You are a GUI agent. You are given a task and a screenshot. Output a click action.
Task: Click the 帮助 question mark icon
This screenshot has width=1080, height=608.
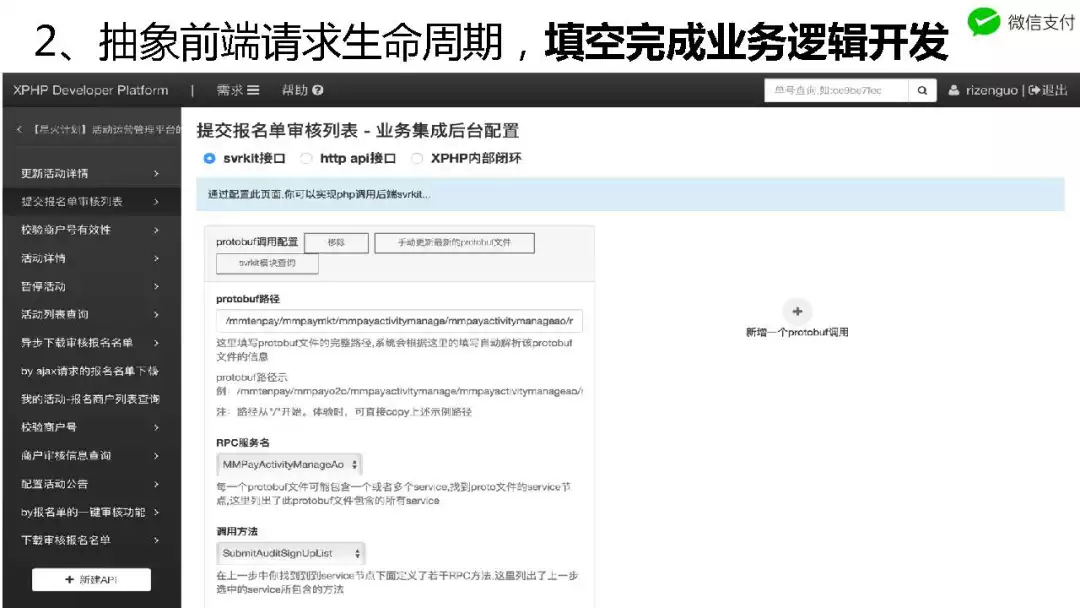coord(318,90)
